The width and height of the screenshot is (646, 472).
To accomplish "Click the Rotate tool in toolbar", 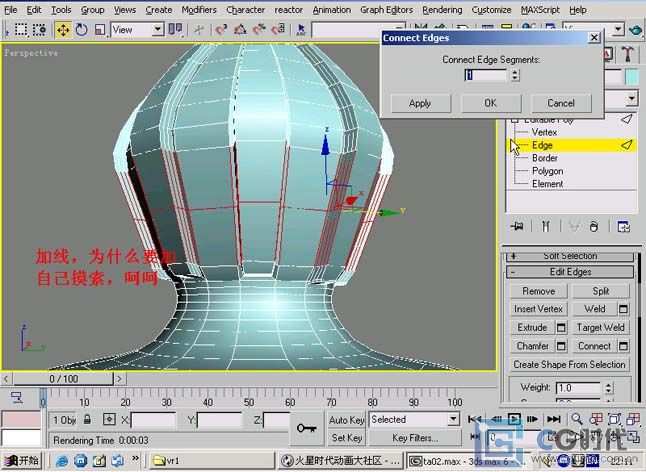I will point(81,30).
